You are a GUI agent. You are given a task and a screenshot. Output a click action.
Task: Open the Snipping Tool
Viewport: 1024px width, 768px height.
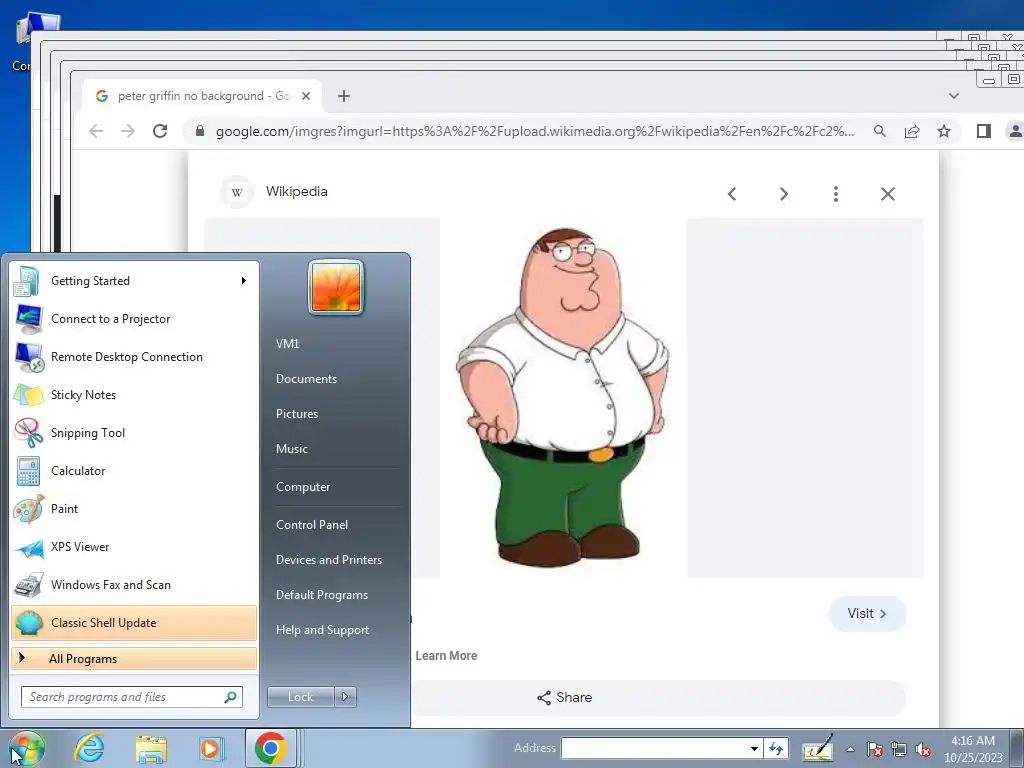[134, 432]
